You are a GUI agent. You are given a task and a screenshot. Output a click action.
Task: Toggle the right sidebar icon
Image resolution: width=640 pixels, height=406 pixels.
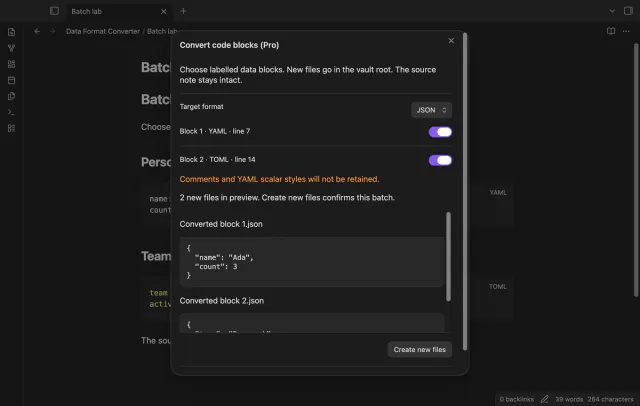(628, 11)
